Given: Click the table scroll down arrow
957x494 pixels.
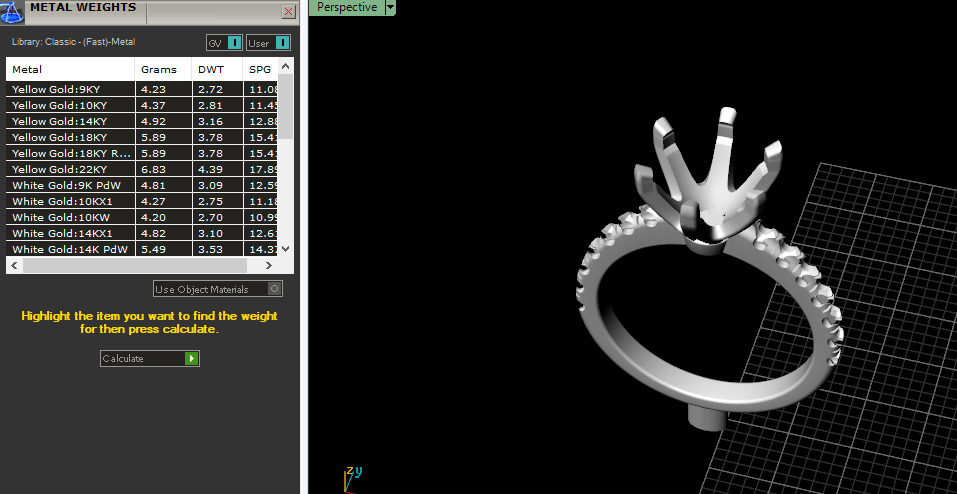Looking at the screenshot, I should (x=286, y=249).
